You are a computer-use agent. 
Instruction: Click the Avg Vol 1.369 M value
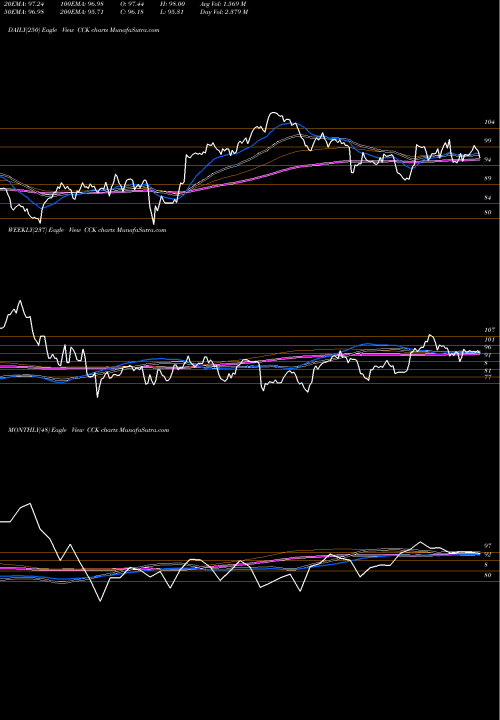(x=223, y=4)
